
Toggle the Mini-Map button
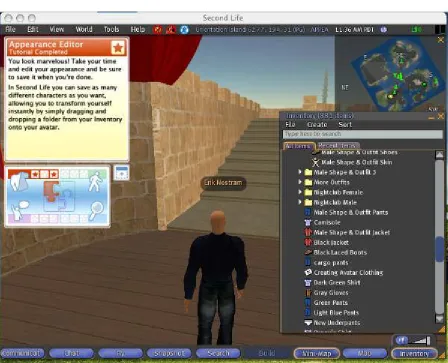pos(316,353)
